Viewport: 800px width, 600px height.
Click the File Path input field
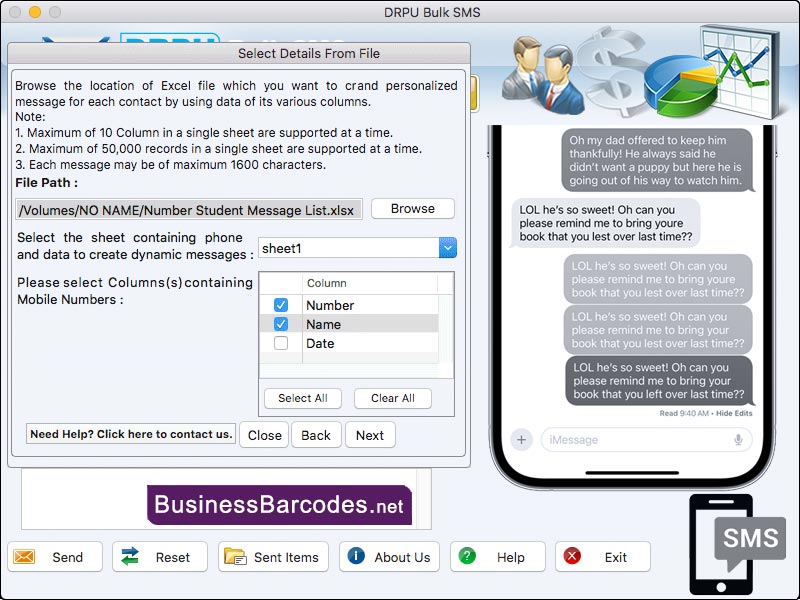185,209
